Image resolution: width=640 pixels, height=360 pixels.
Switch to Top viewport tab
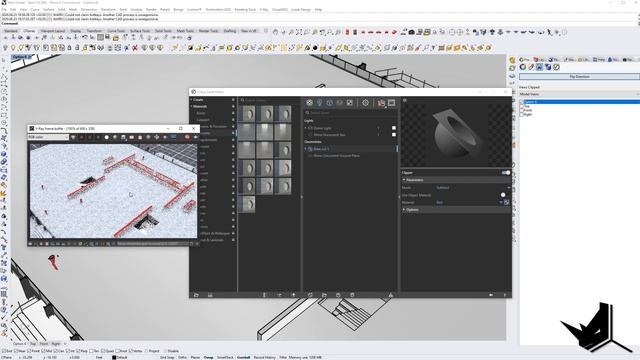33,344
